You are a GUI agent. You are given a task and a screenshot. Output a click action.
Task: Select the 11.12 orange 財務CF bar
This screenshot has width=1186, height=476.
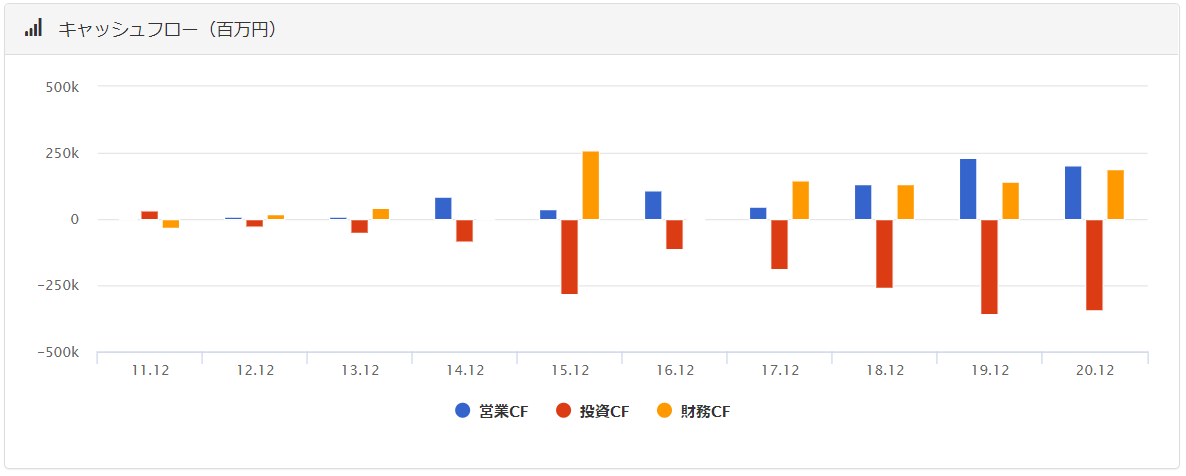point(171,224)
